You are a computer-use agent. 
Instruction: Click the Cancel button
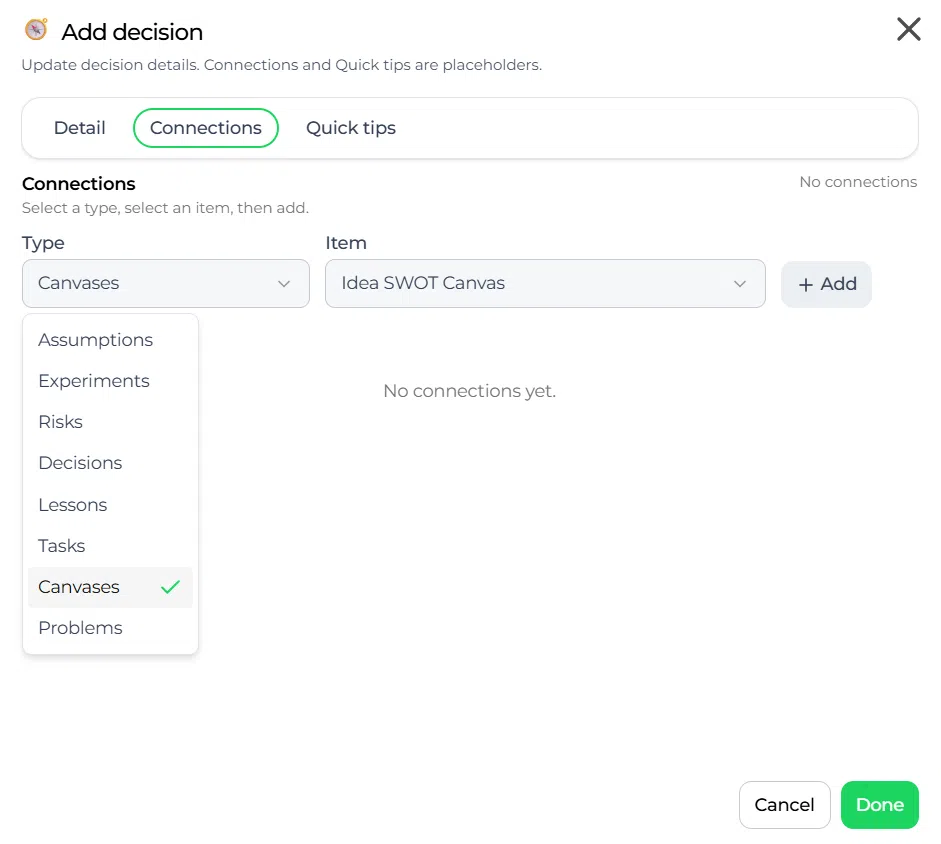(x=784, y=805)
